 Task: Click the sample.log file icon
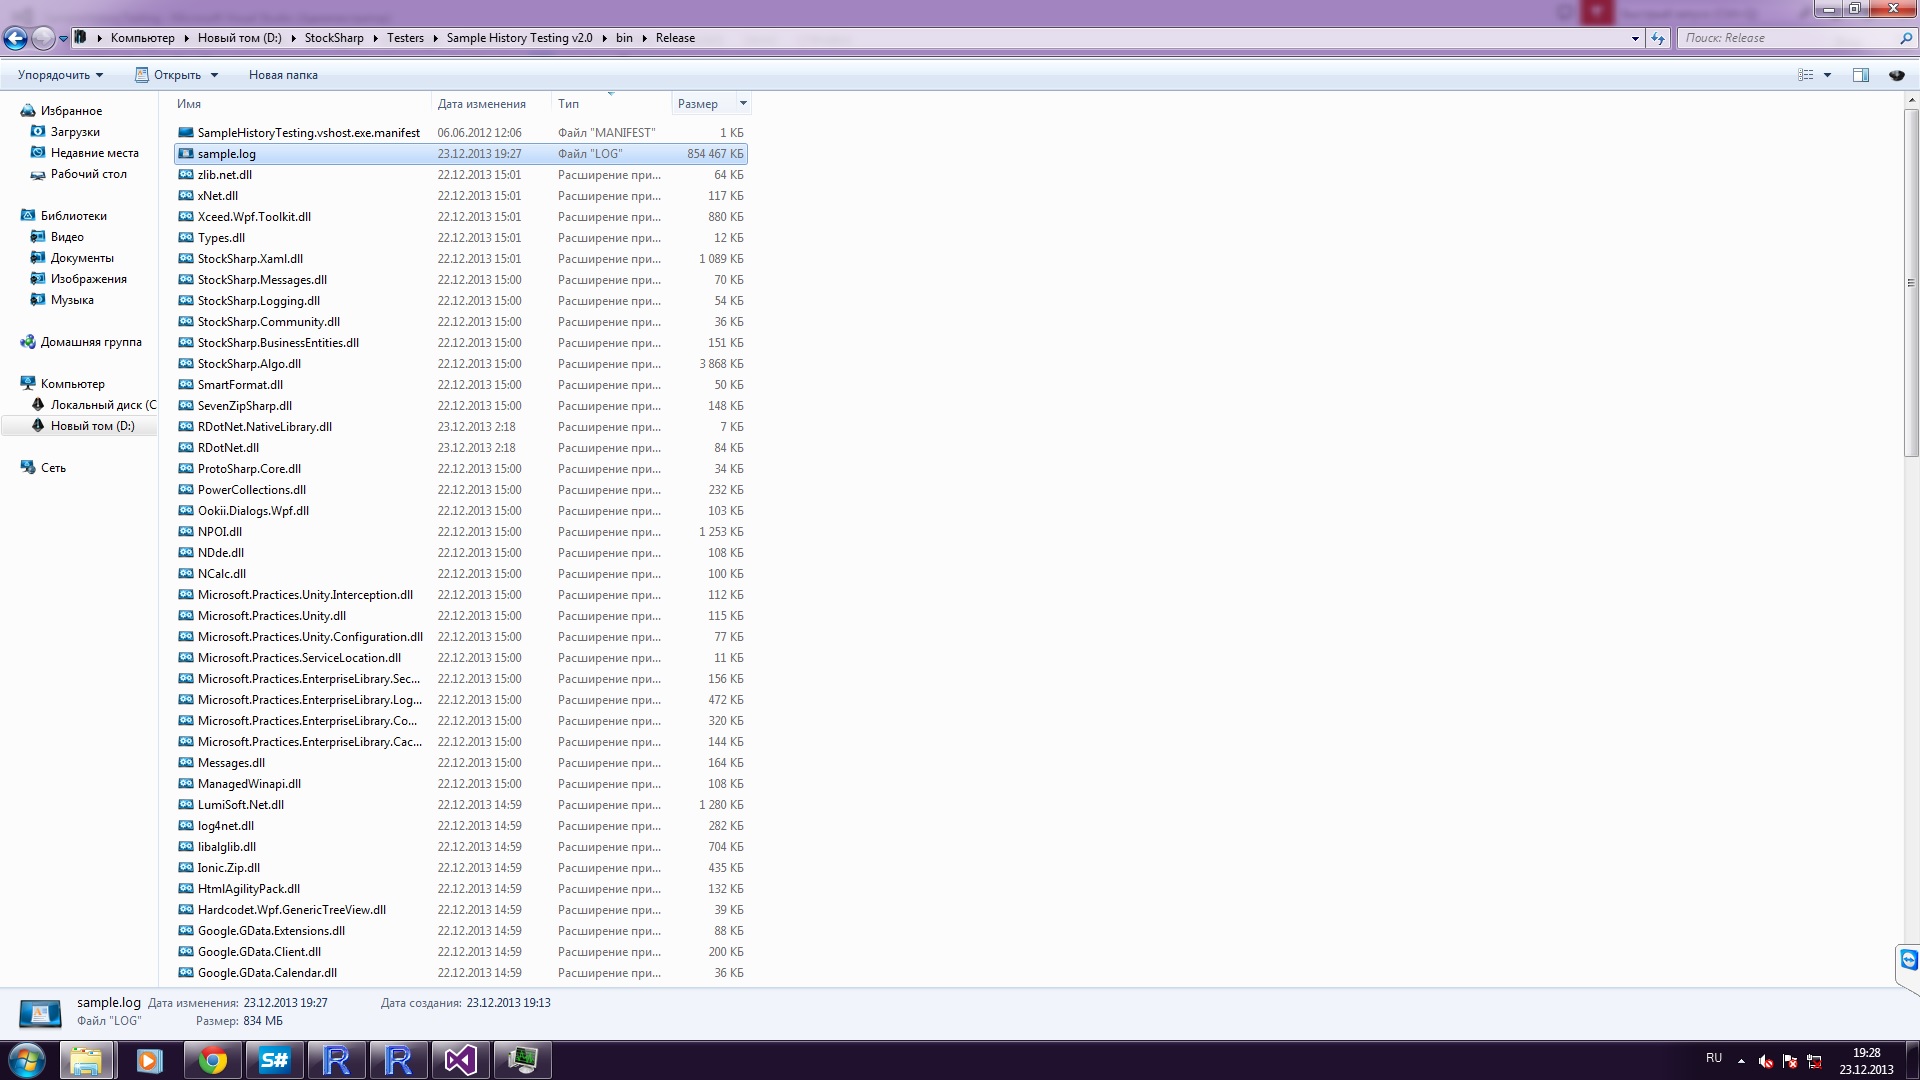(185, 154)
